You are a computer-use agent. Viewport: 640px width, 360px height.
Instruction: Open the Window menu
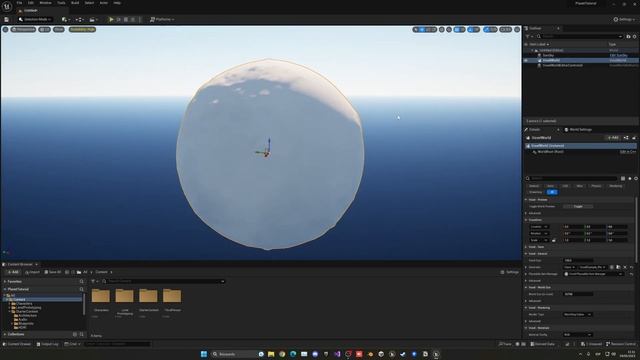pyautogui.click(x=45, y=3)
